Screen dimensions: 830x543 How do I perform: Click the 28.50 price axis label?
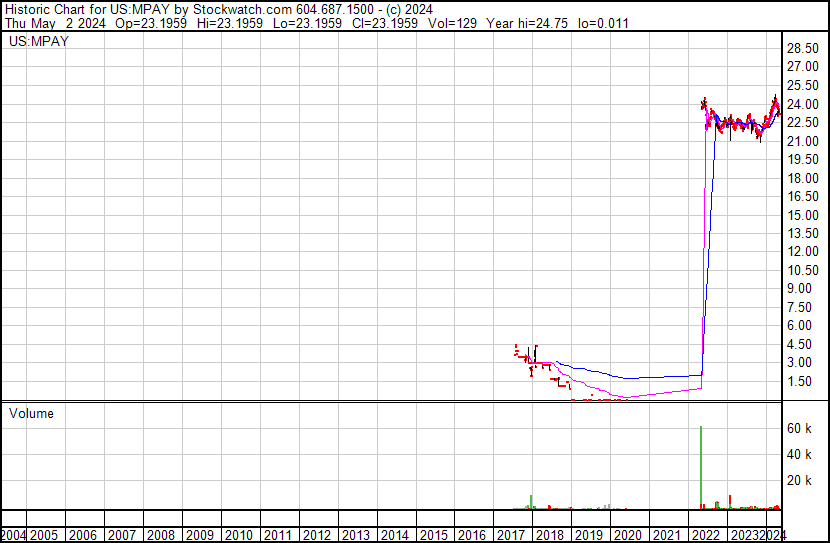(800, 50)
